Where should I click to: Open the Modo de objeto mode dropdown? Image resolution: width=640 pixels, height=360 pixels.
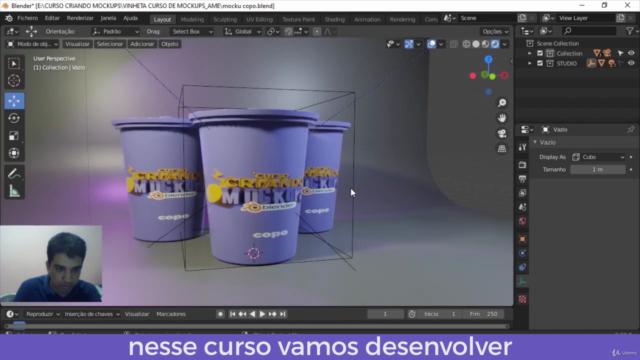(x=32, y=44)
